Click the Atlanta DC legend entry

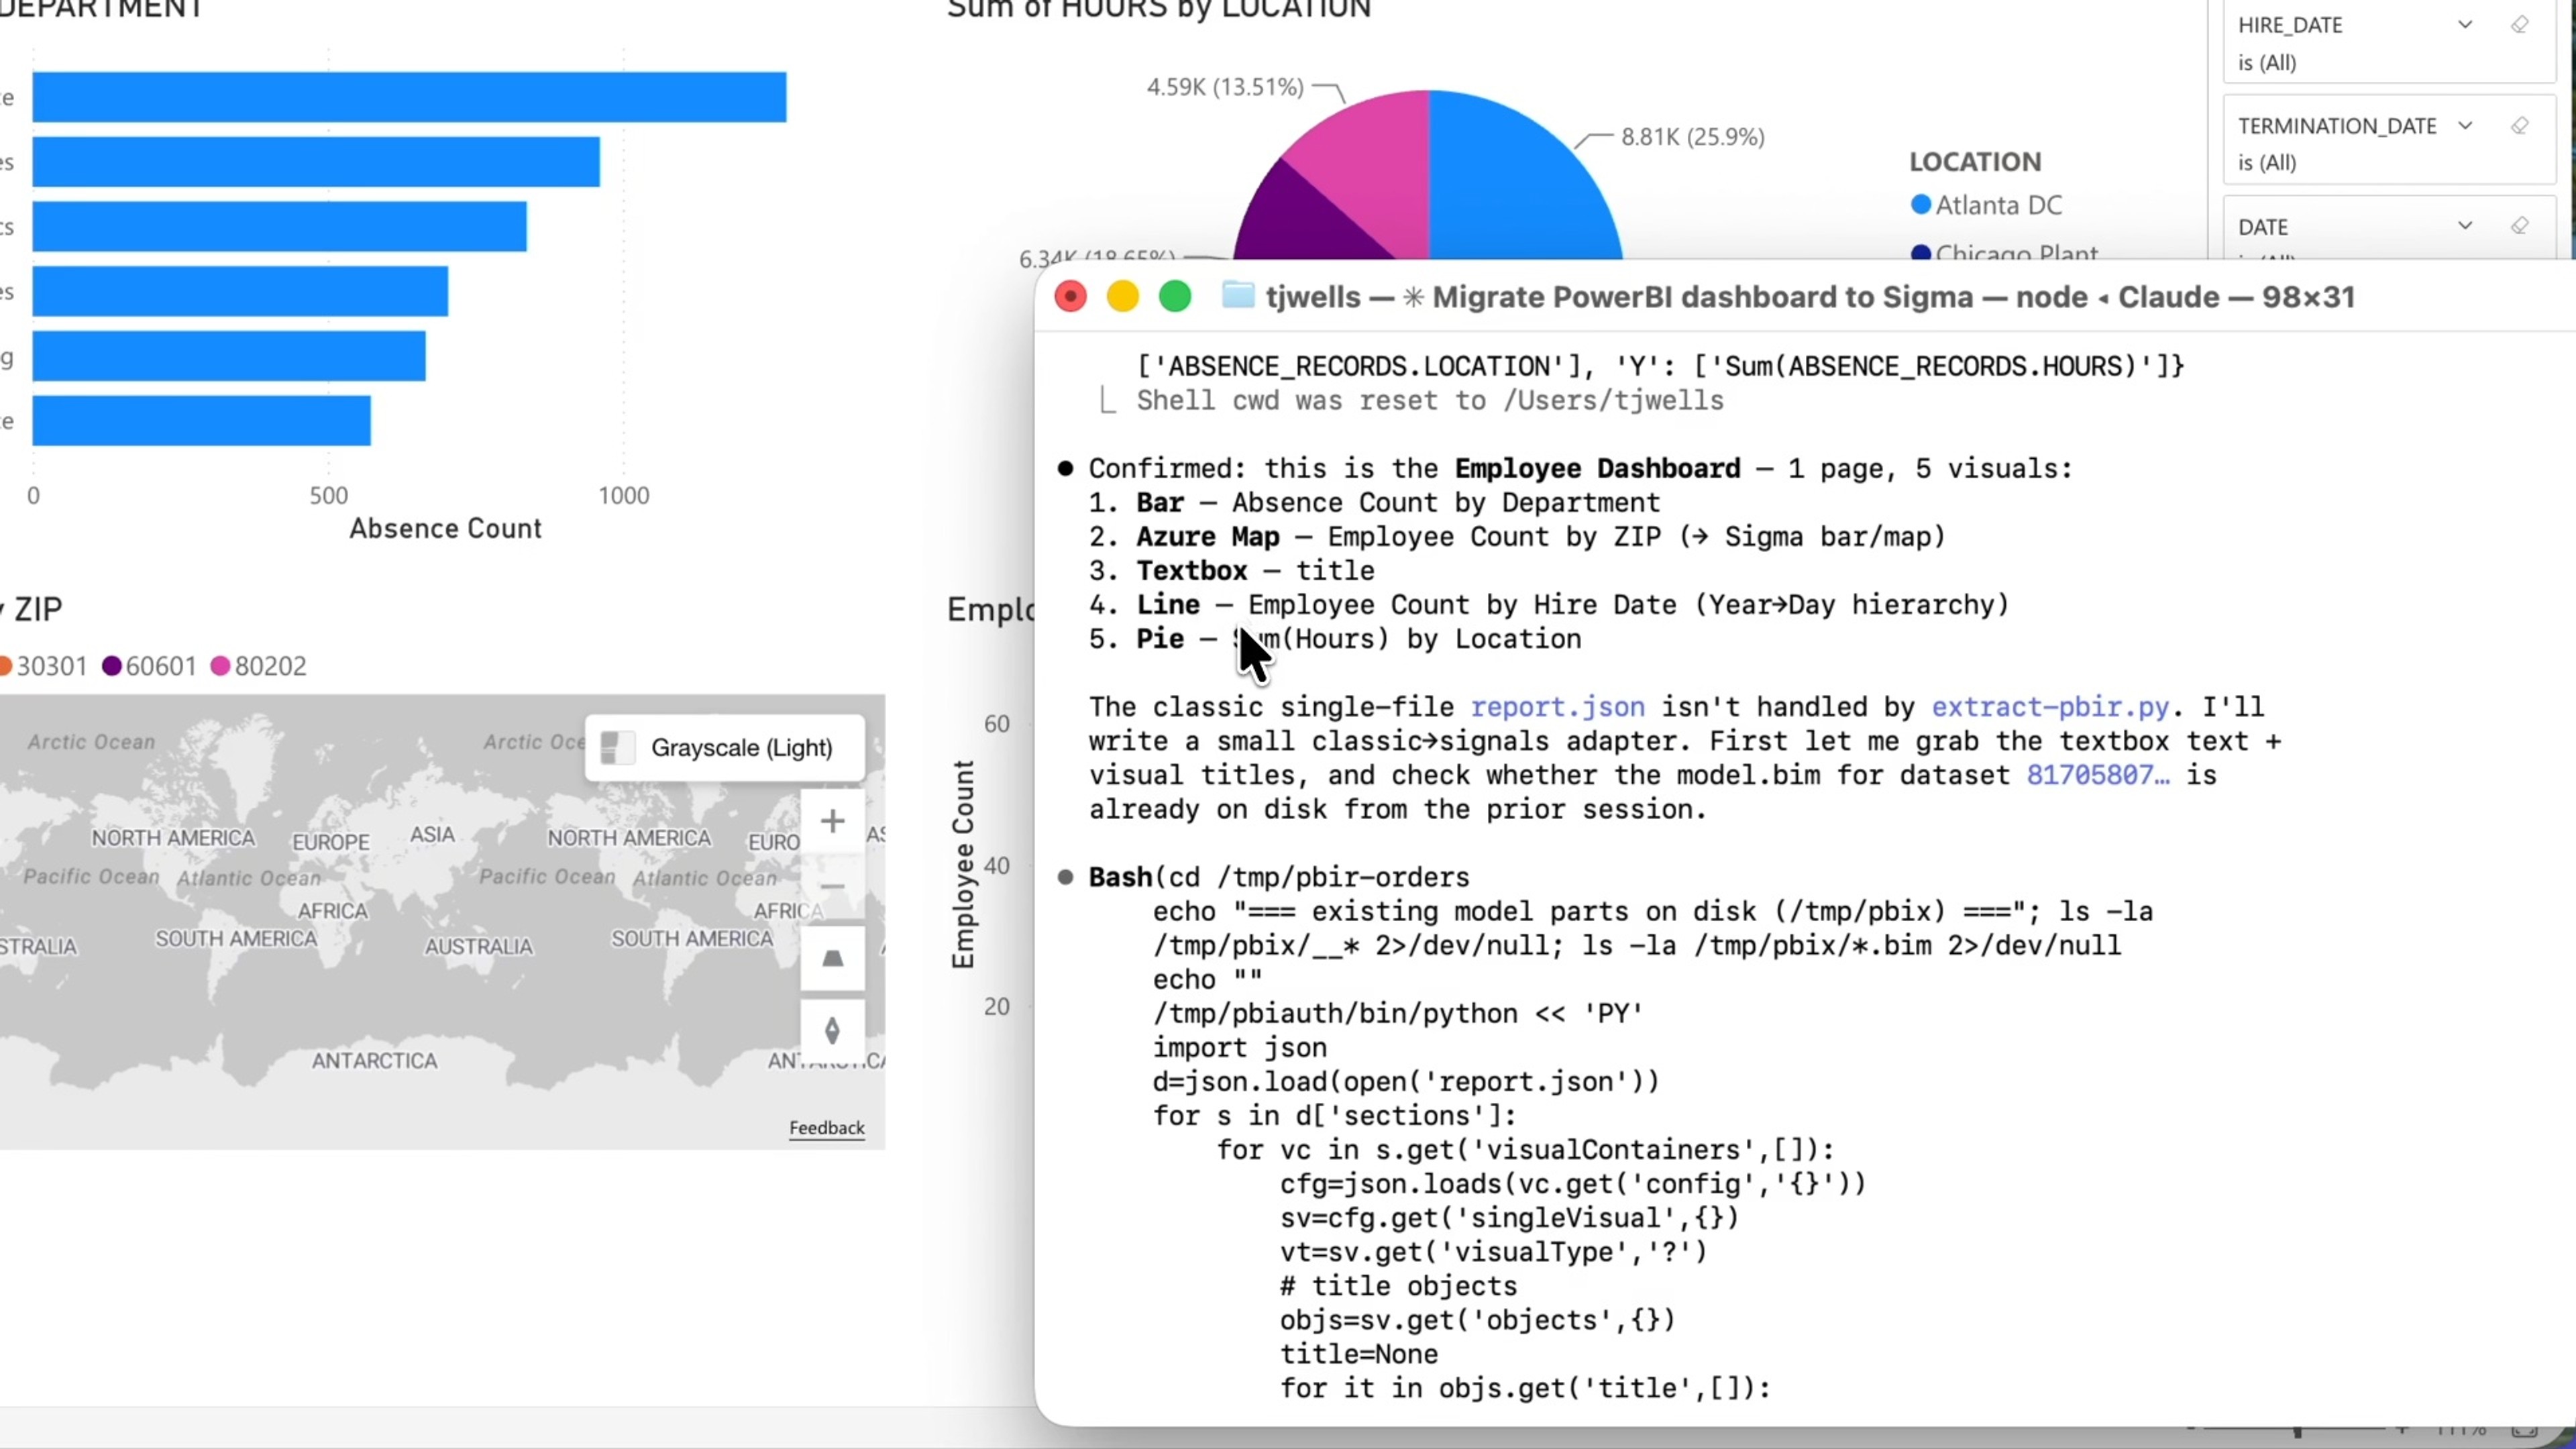(1987, 205)
